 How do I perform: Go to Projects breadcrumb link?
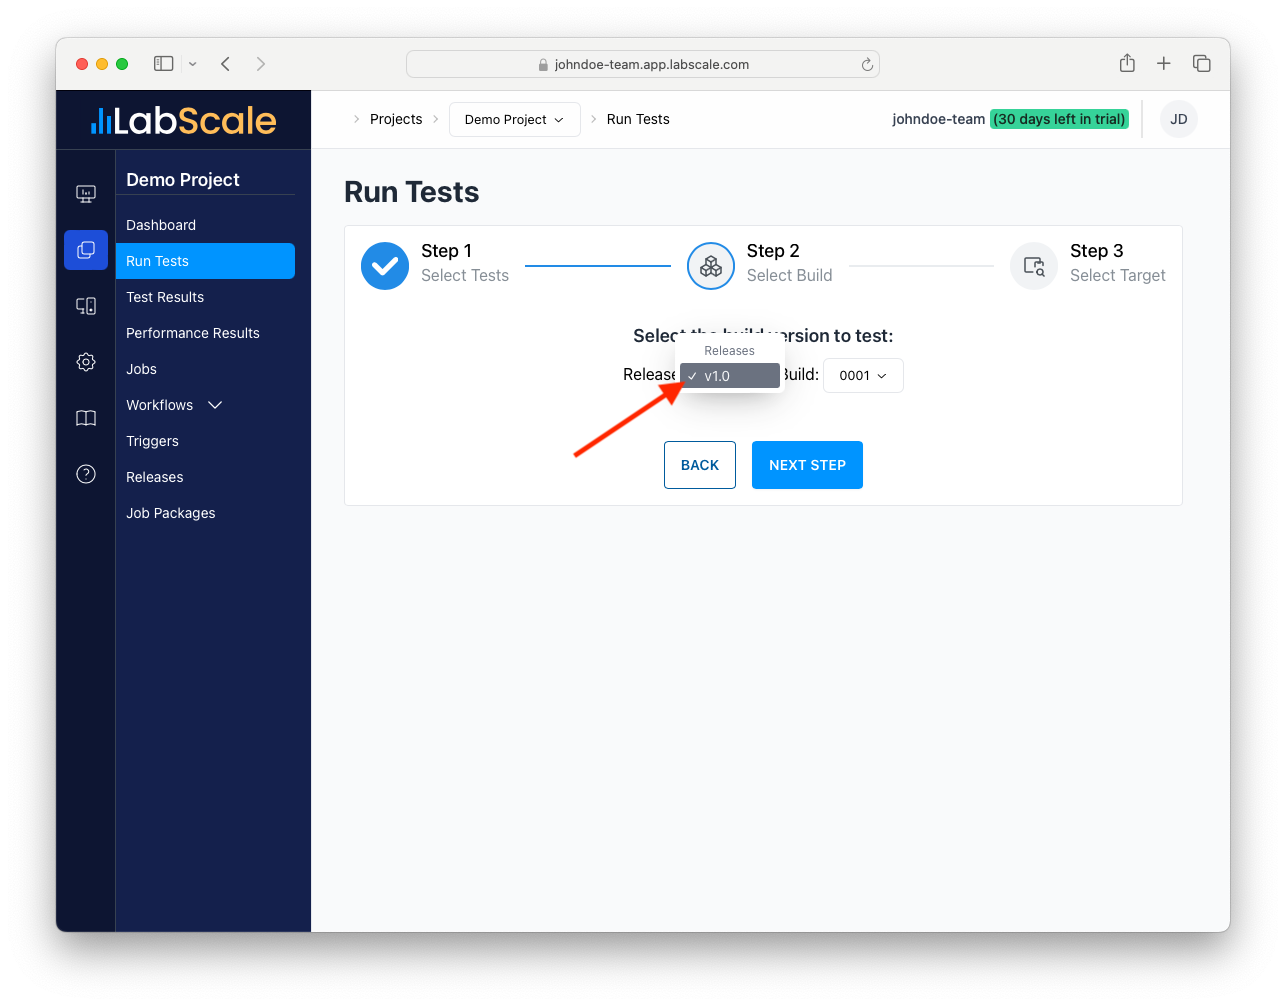(396, 119)
